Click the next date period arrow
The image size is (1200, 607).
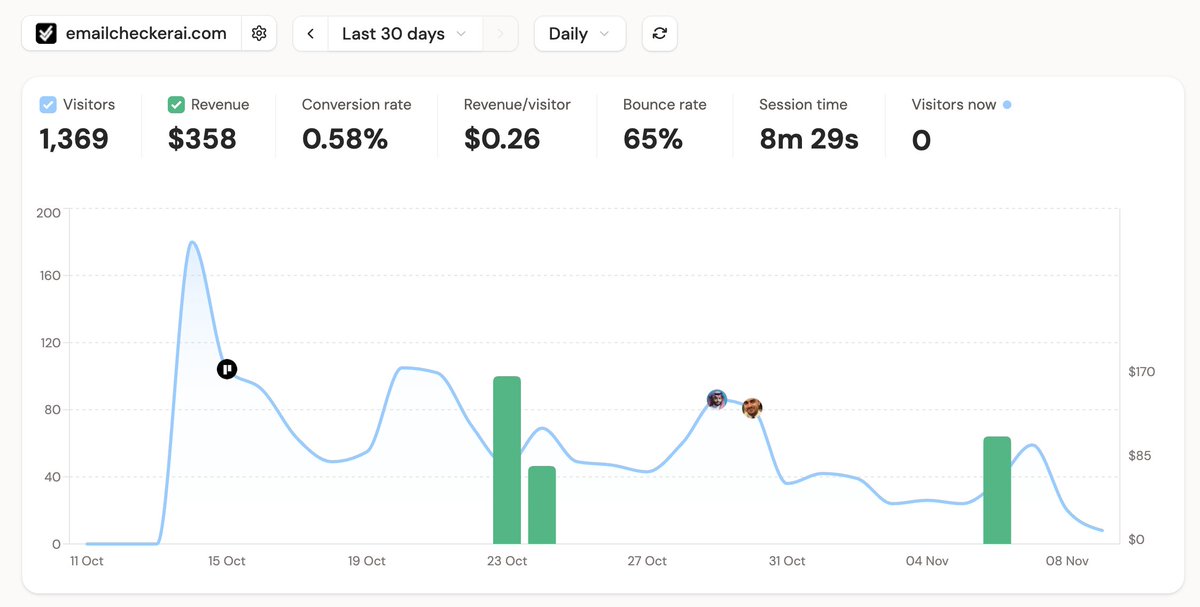point(501,33)
